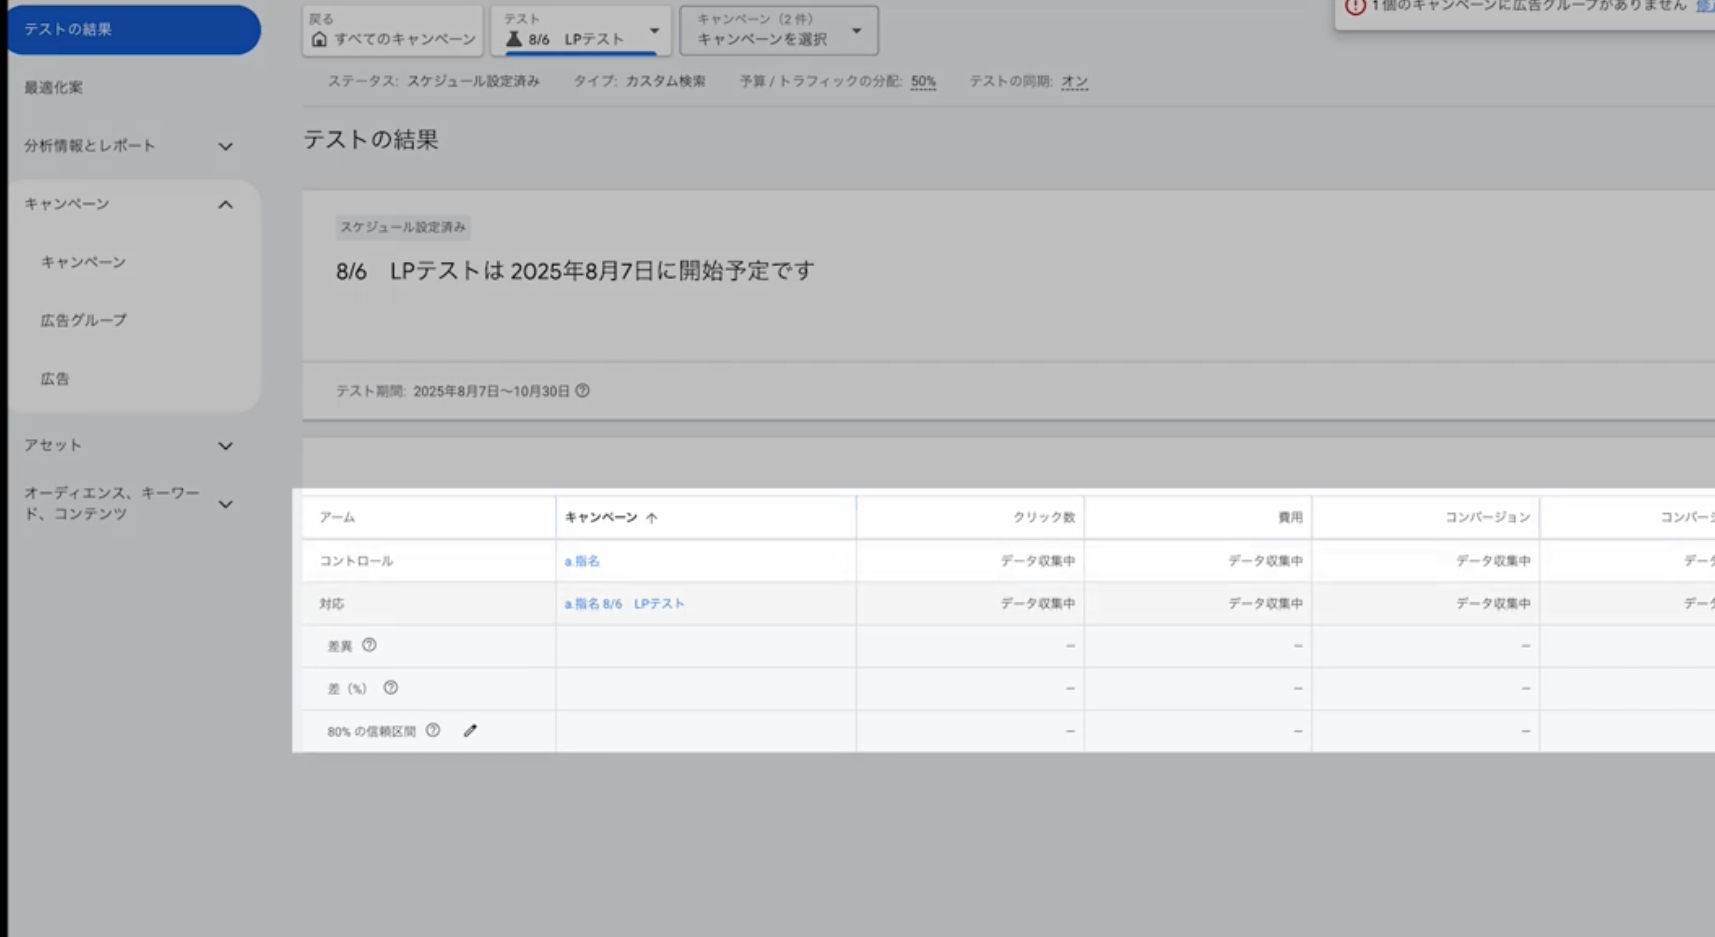
Task: Click help icon beside 80% の信頼区間
Action: (433, 731)
